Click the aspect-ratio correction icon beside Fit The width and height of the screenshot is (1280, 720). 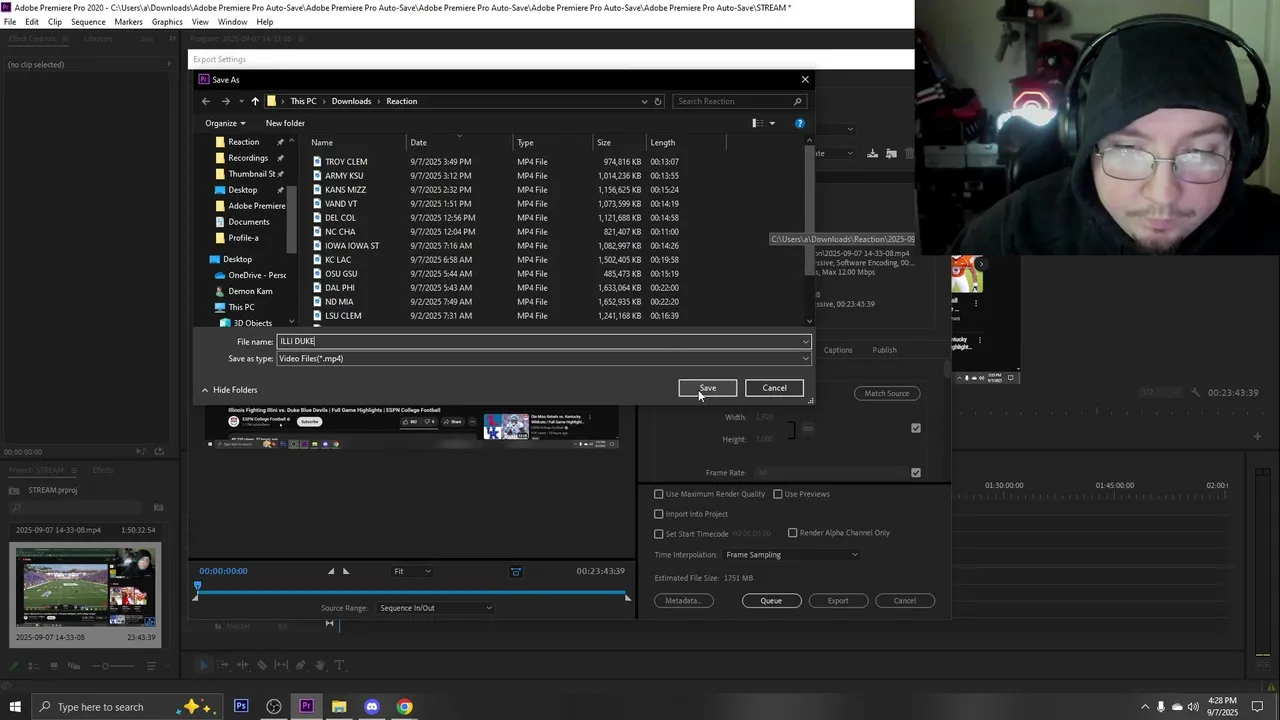pyautogui.click(x=516, y=571)
